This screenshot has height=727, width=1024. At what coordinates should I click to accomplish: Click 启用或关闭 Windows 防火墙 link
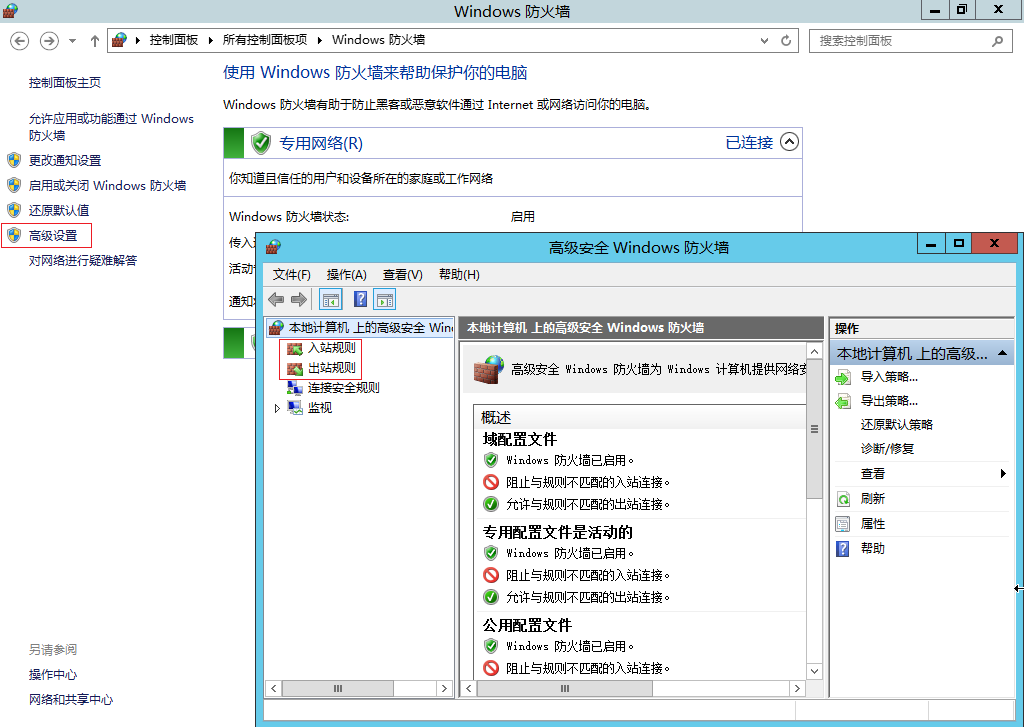pyautogui.click(x=107, y=185)
